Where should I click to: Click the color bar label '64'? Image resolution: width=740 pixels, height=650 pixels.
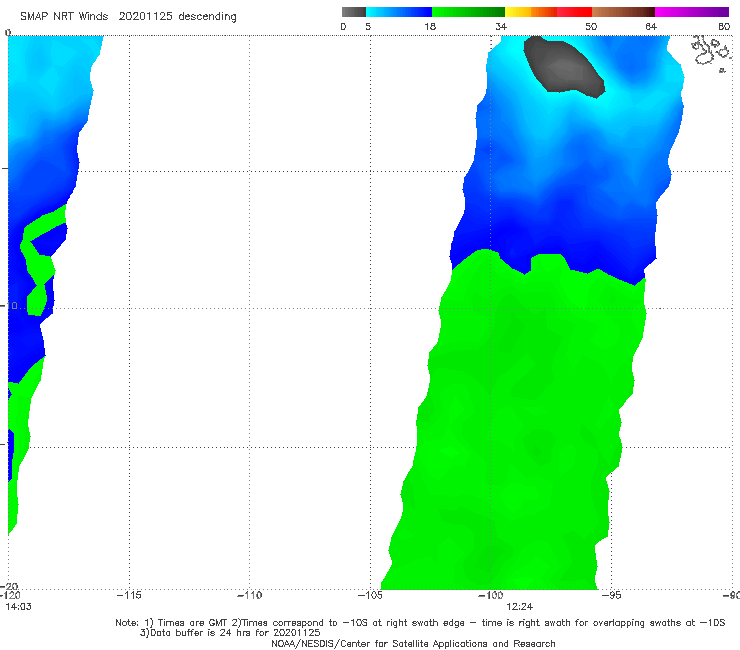651,26
